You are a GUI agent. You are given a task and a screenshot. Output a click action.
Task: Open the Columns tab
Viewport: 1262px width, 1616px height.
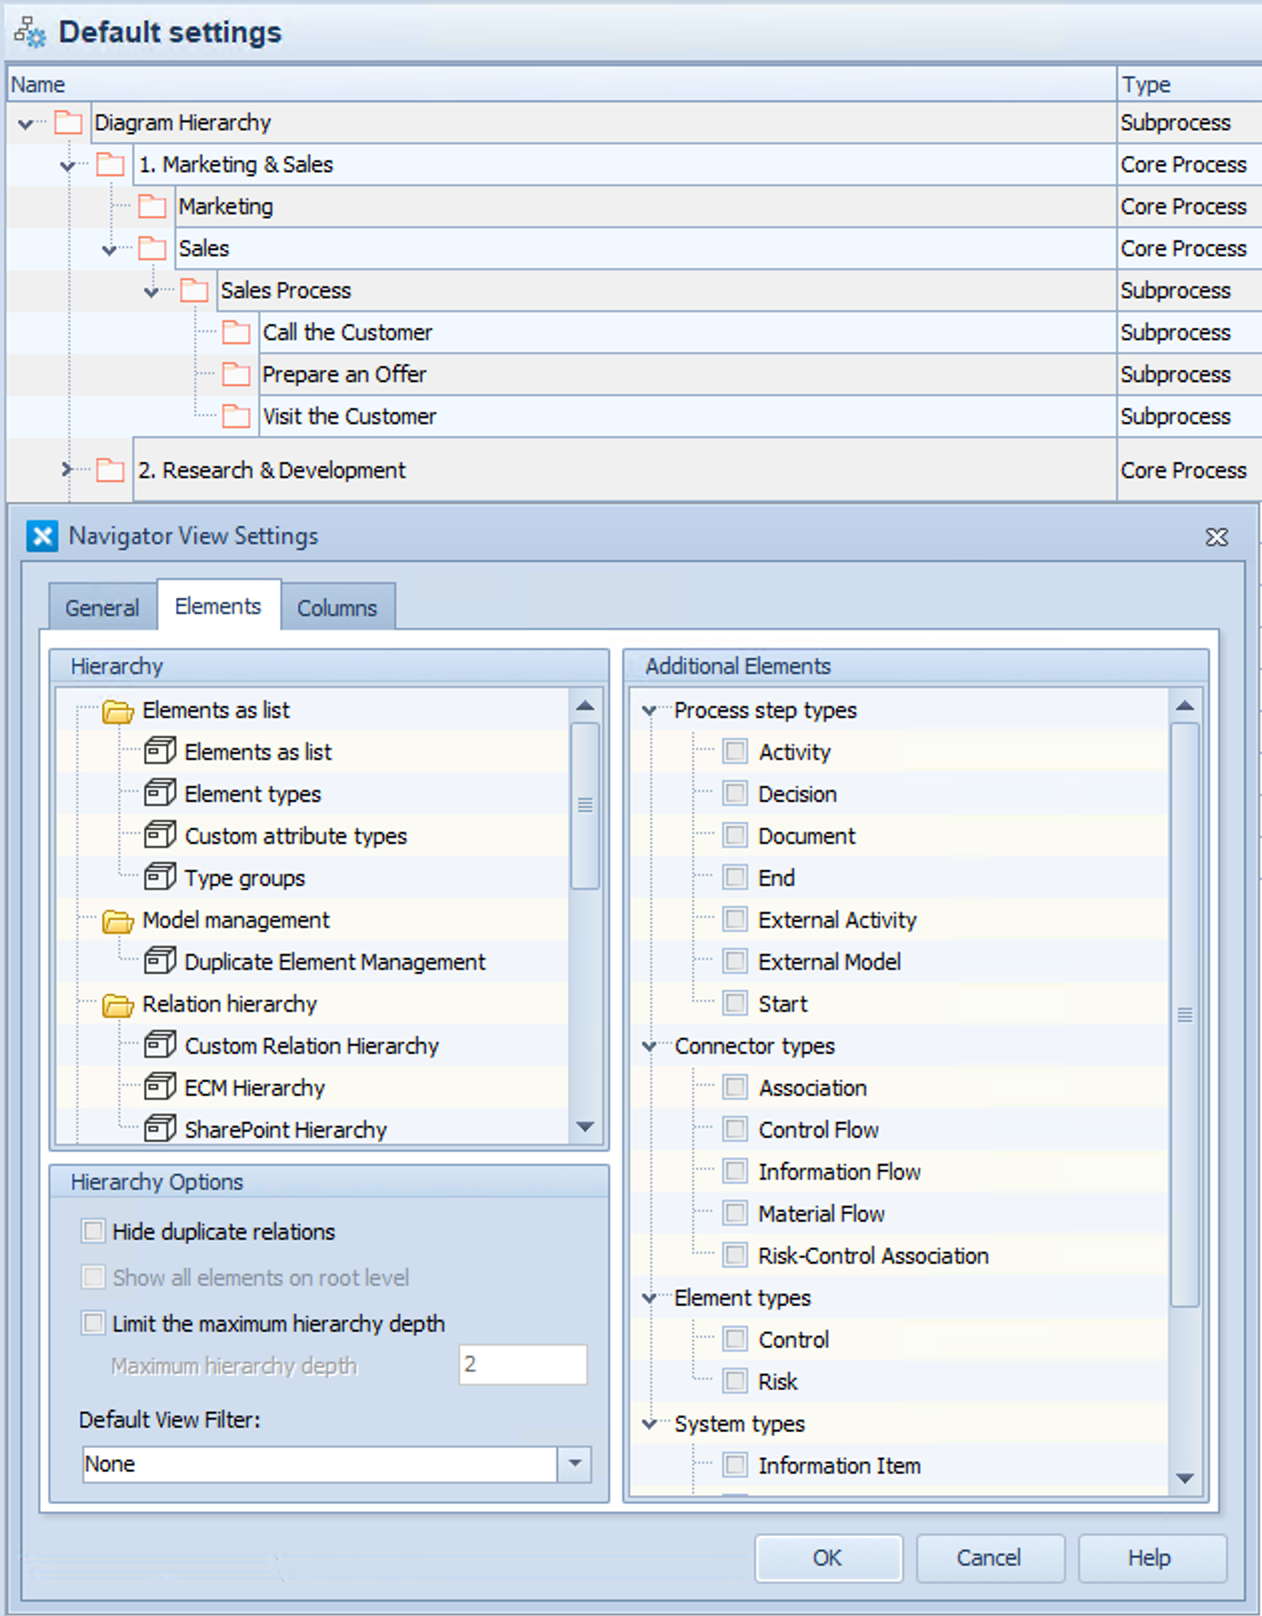pyautogui.click(x=337, y=608)
